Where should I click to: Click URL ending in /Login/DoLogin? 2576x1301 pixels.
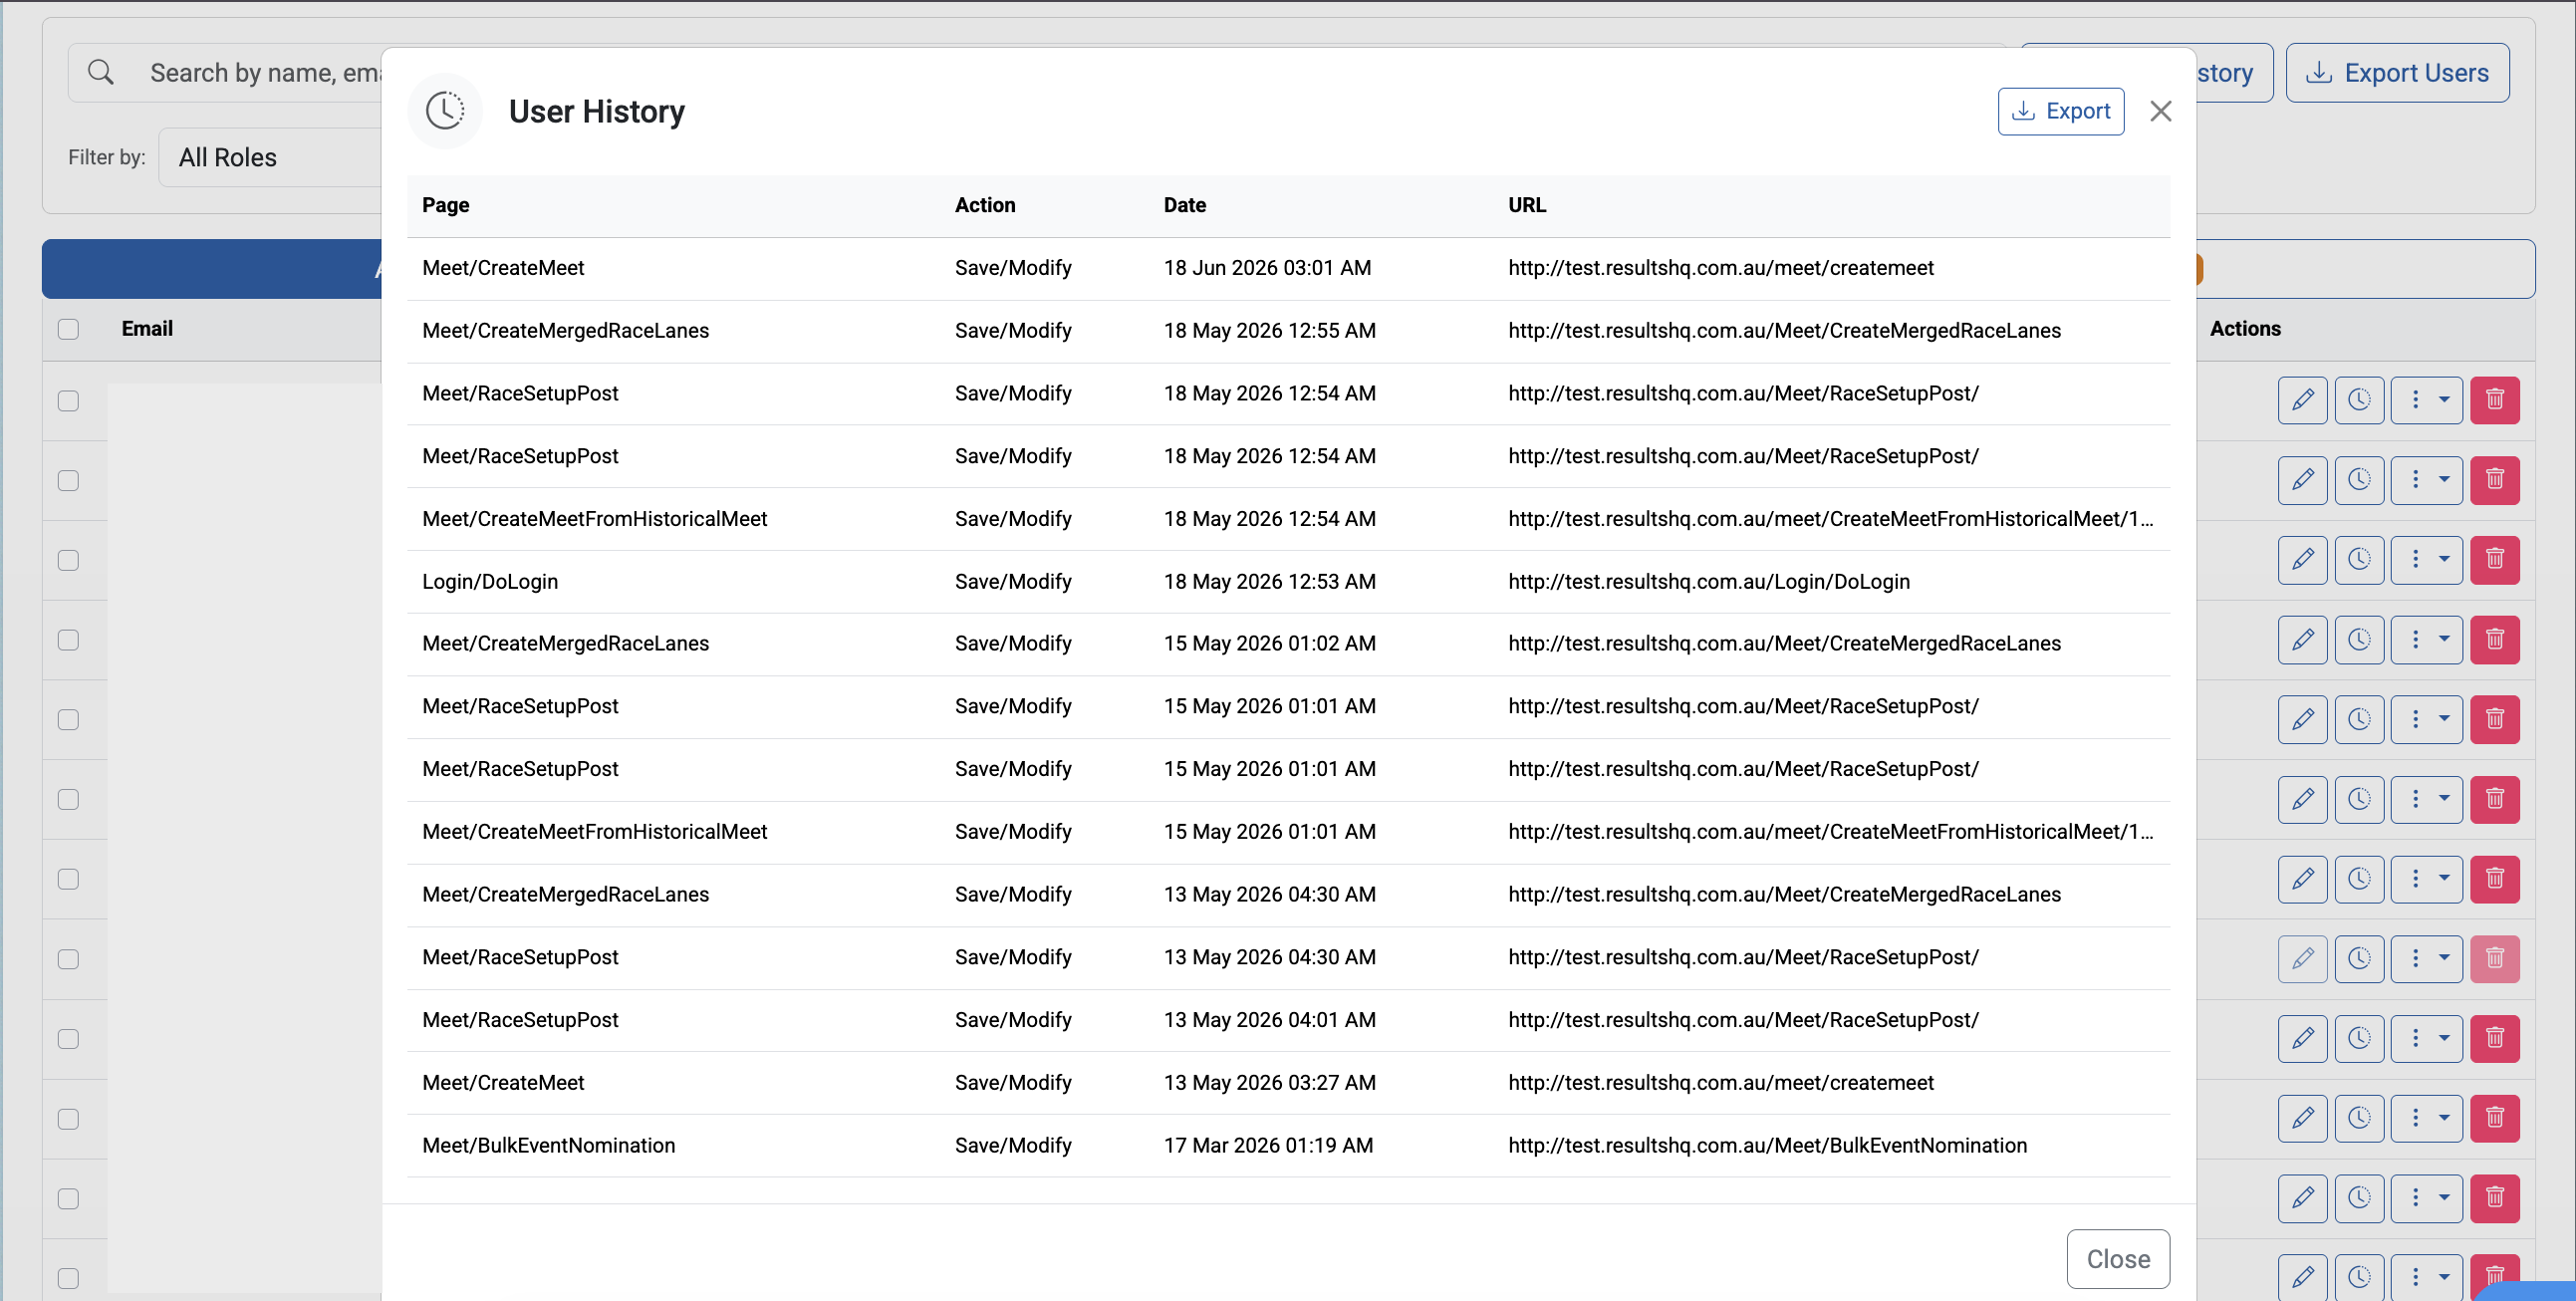(1708, 582)
